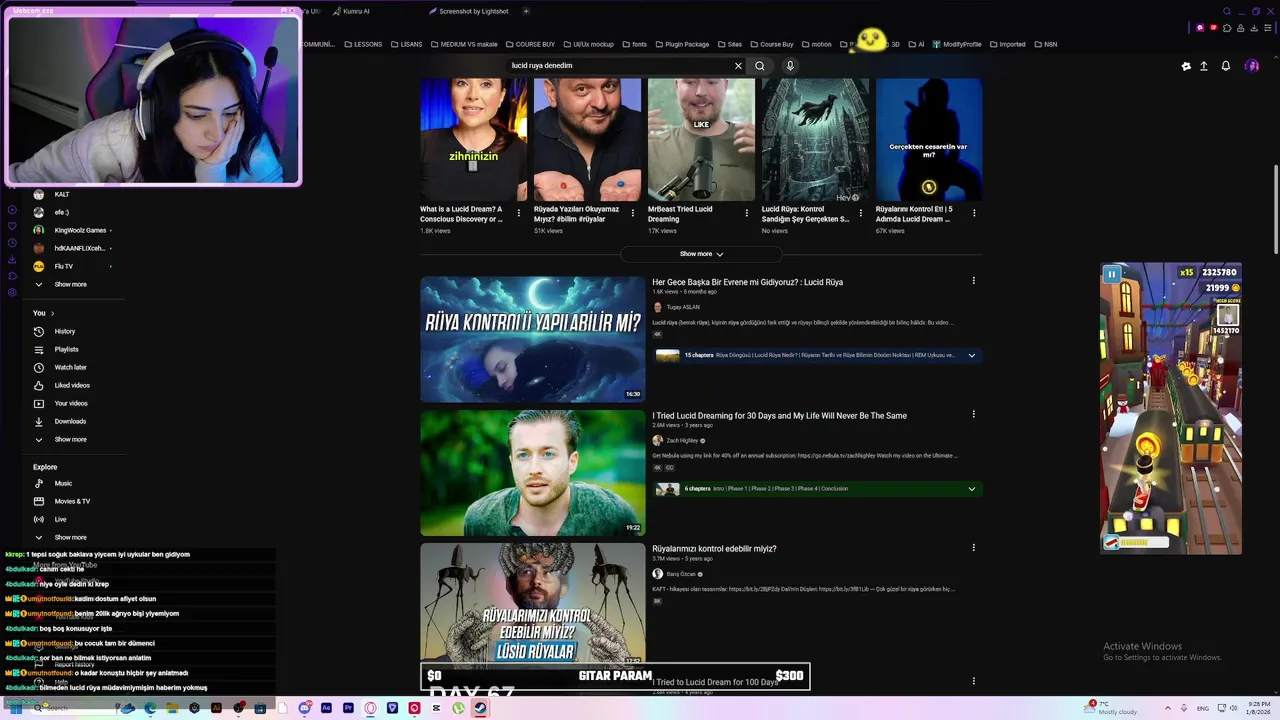Open options for 'MrBeast Tried Lucid Dreaming' short
Screen dimensions: 1280x720
746,213
